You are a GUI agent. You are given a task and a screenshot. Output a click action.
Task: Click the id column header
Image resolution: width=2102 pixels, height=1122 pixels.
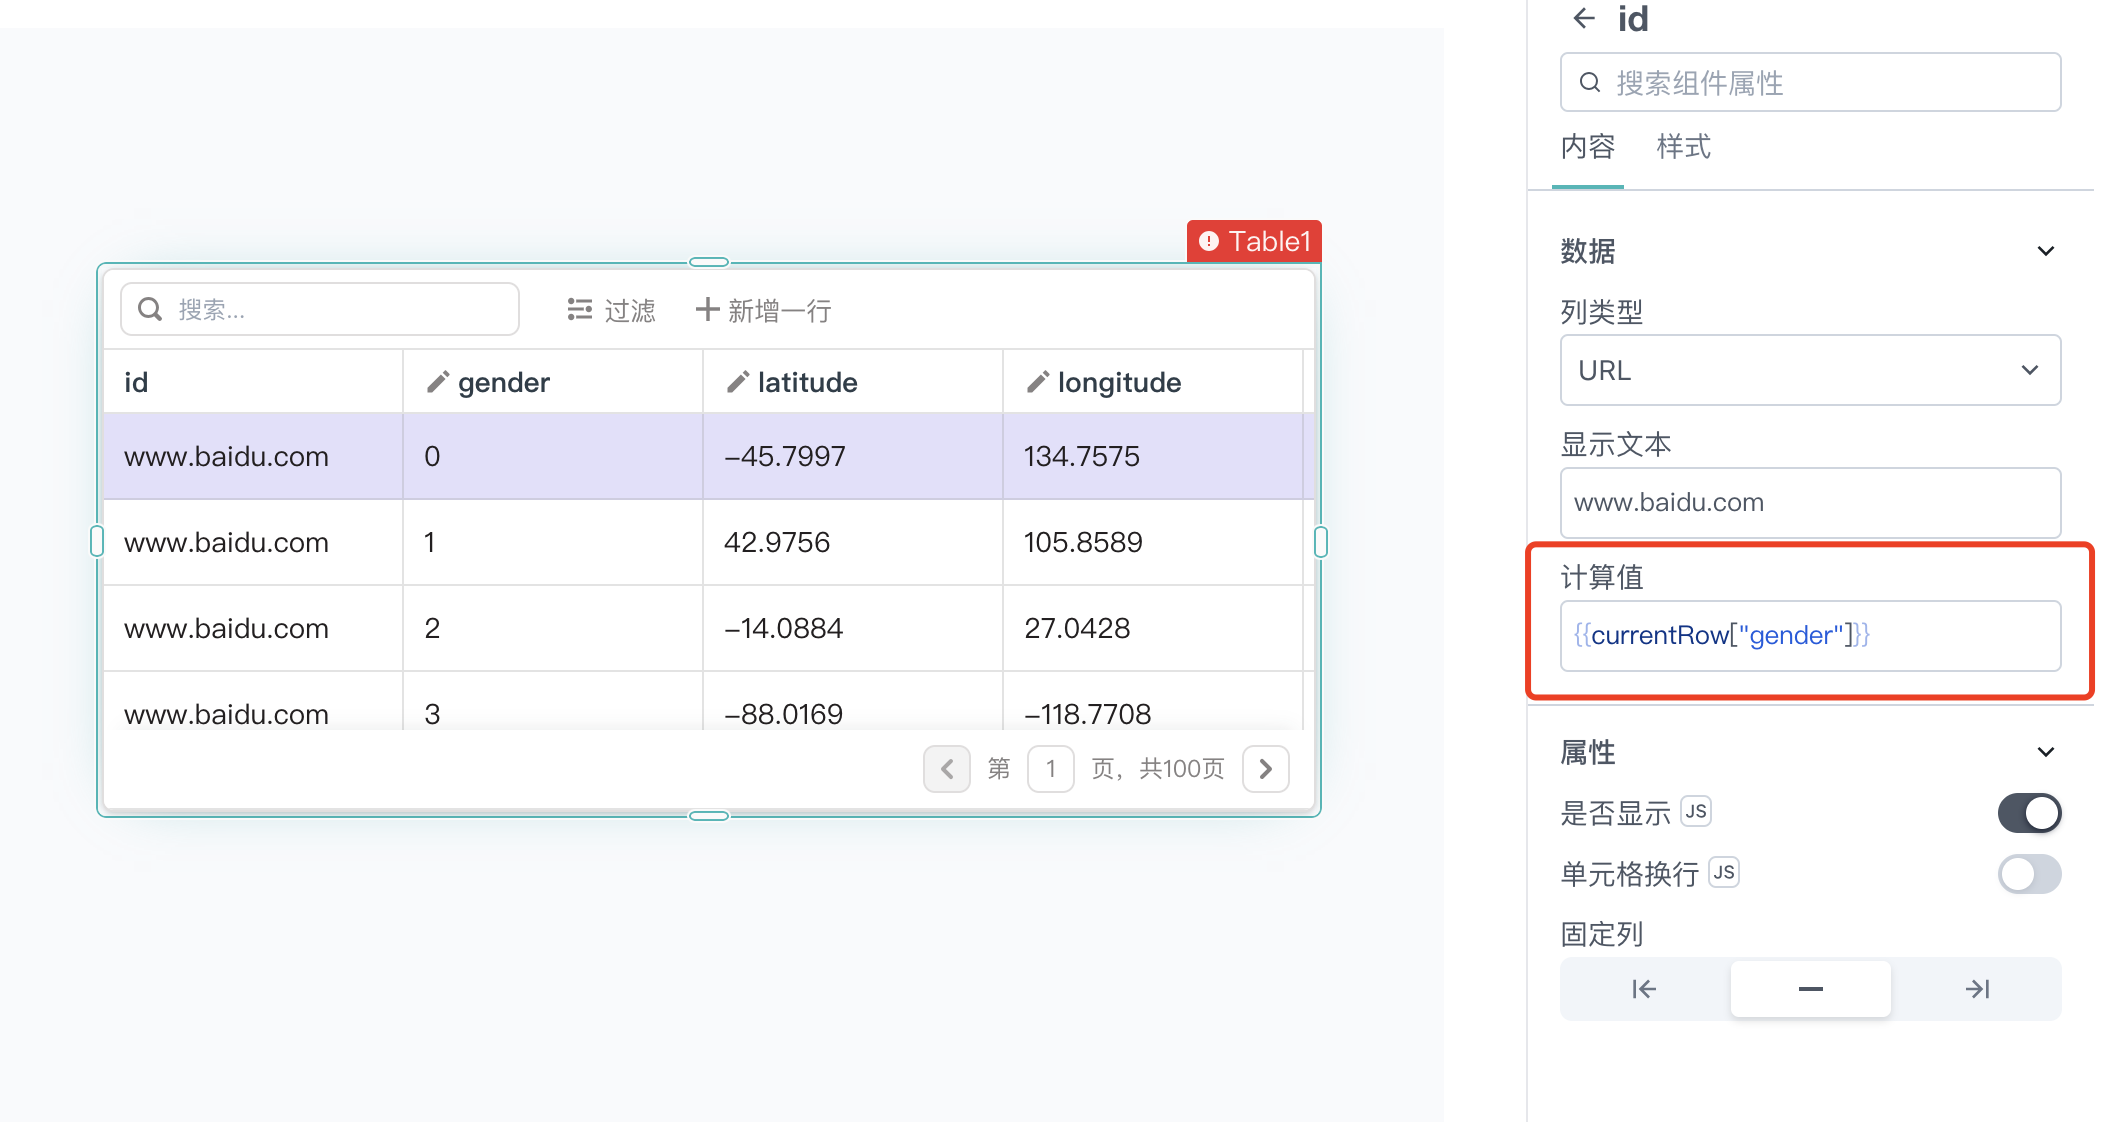[x=253, y=382]
